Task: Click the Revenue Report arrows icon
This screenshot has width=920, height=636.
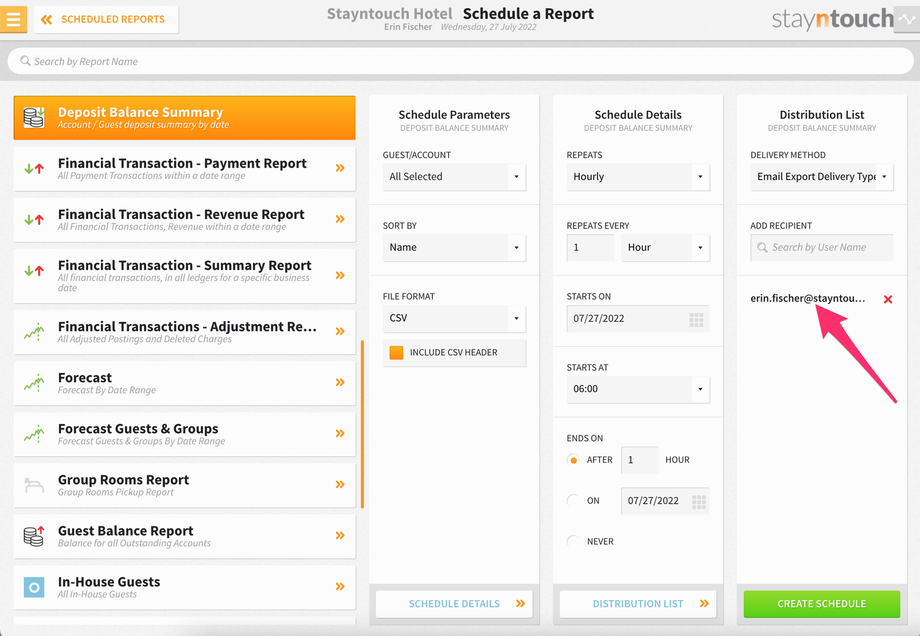Action: (34, 219)
